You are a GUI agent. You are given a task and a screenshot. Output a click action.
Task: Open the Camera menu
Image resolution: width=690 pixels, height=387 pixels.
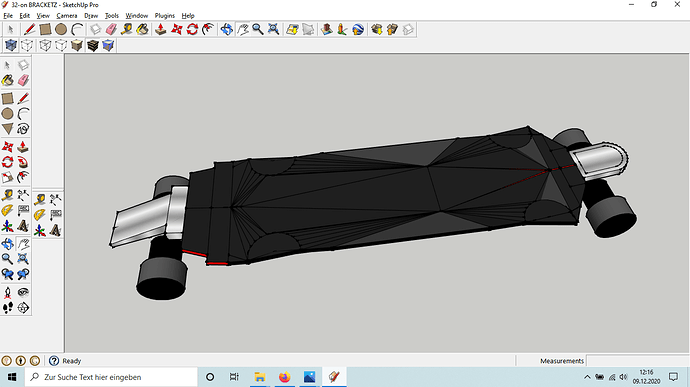(67, 15)
